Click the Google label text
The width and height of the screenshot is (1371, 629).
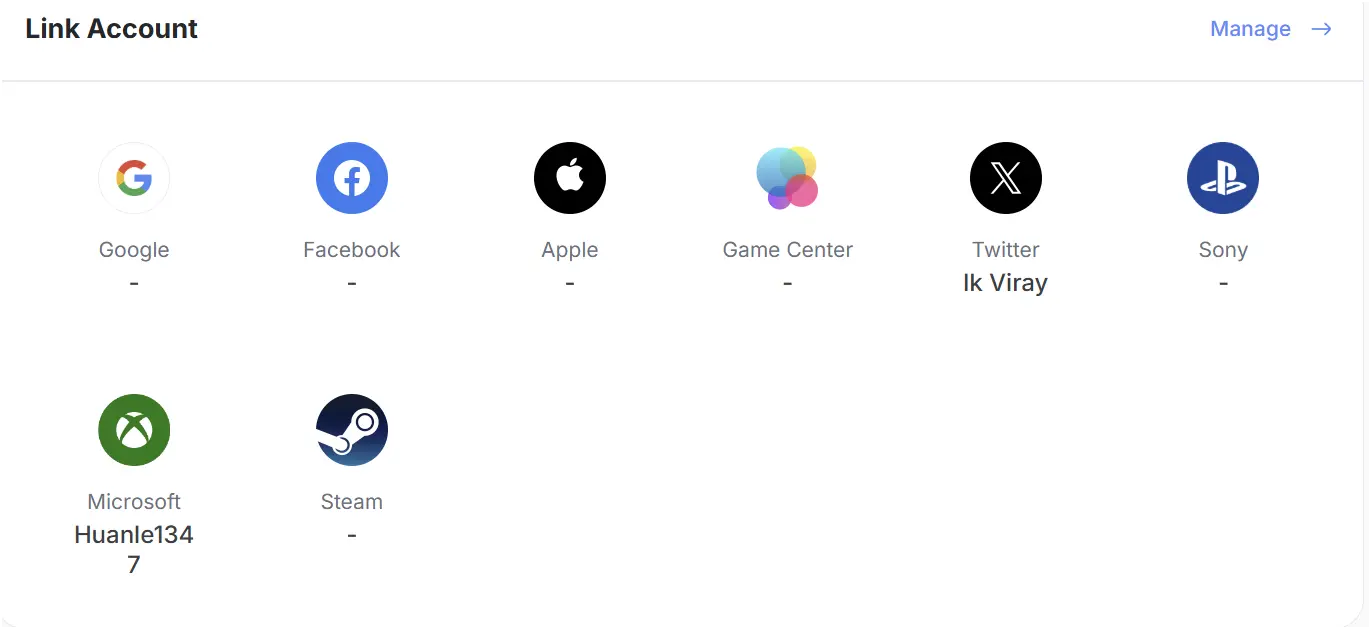point(134,250)
